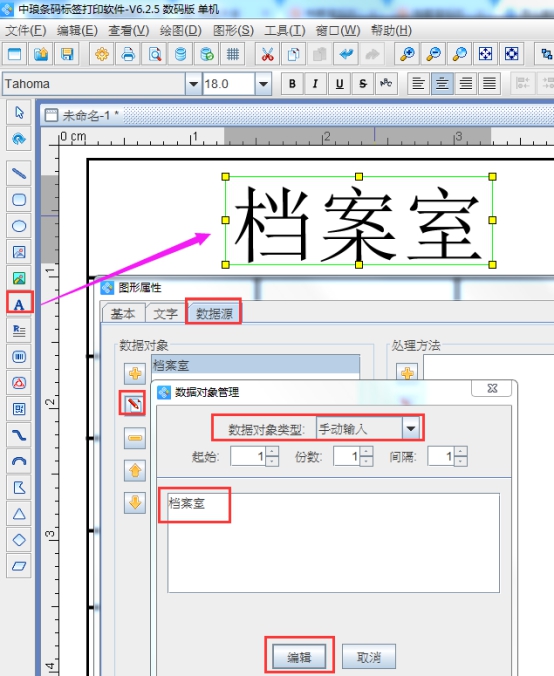Increase the 份数 stepper value
Screen dimensions: 554x676
[x=366, y=452]
